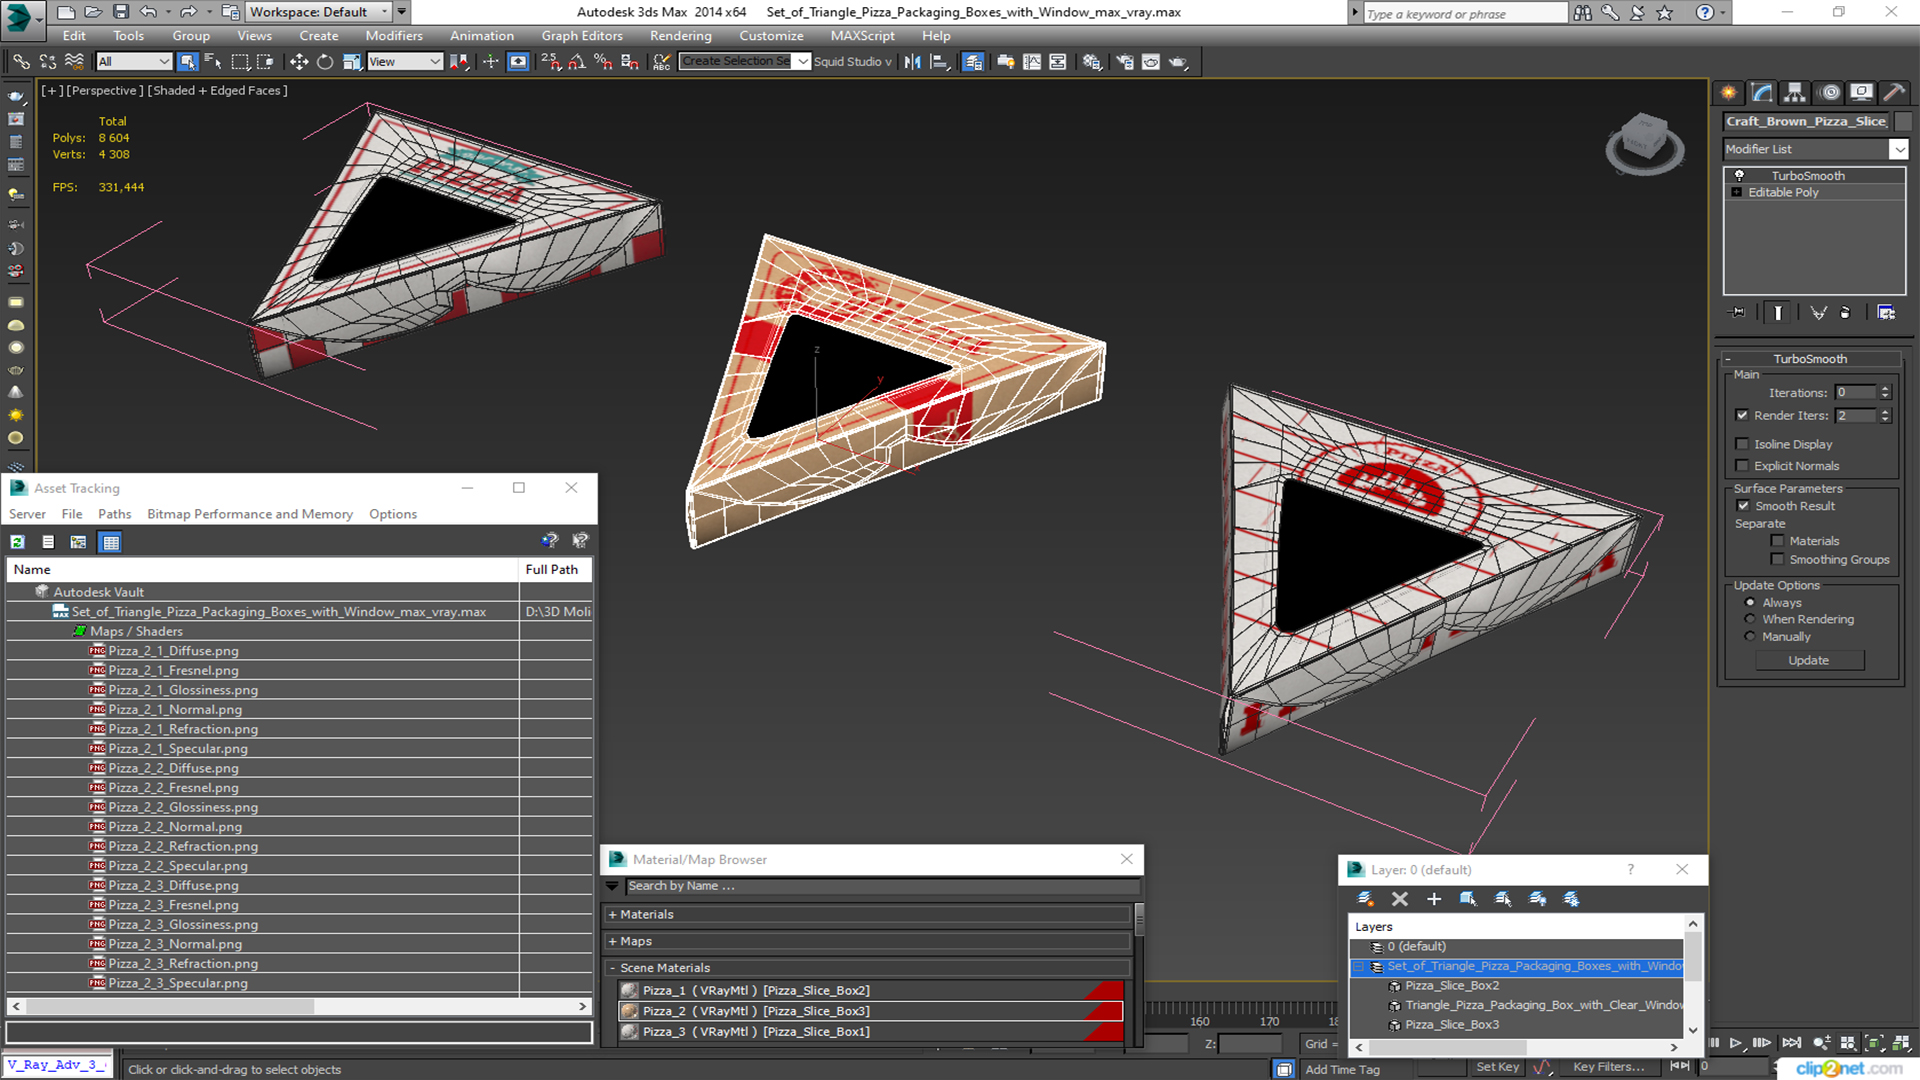This screenshot has height=1080, width=1920.
Task: Enable Explicit Normals checkbox
Action: pos(1743,466)
